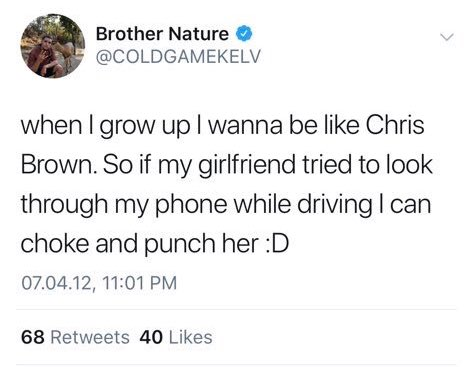Visit the @COLDGAMEKELV handle link

[x=178, y=56]
